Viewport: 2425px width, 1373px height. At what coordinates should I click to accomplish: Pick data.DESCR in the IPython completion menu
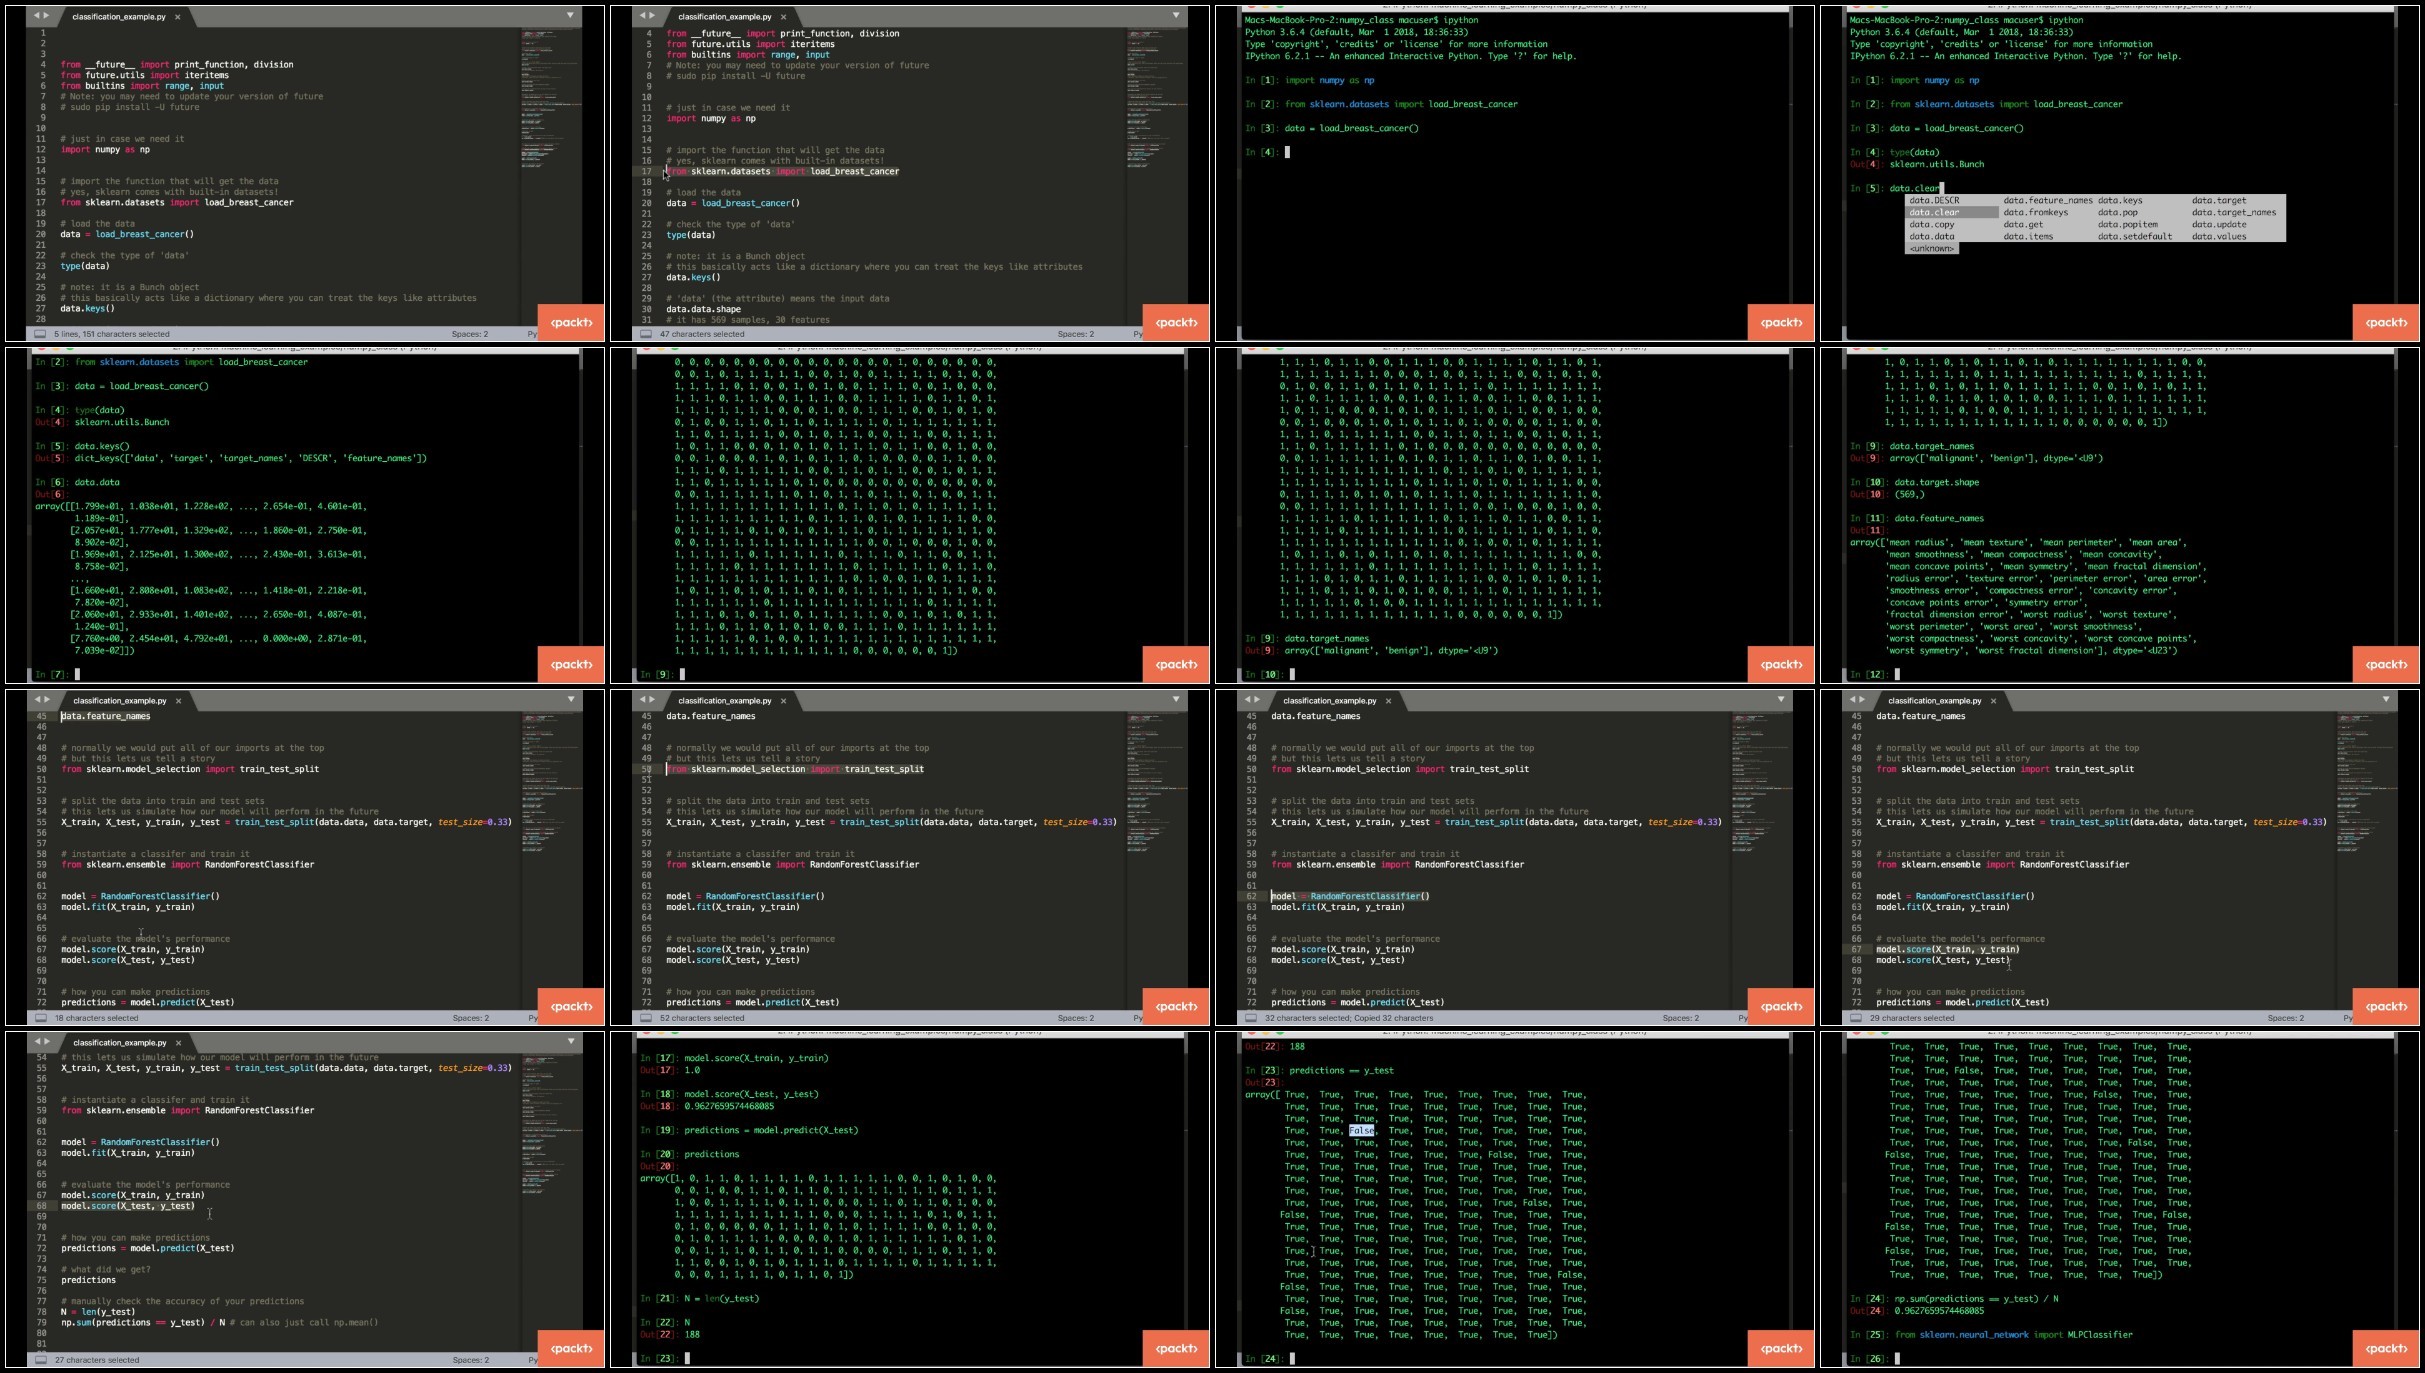click(x=1934, y=201)
